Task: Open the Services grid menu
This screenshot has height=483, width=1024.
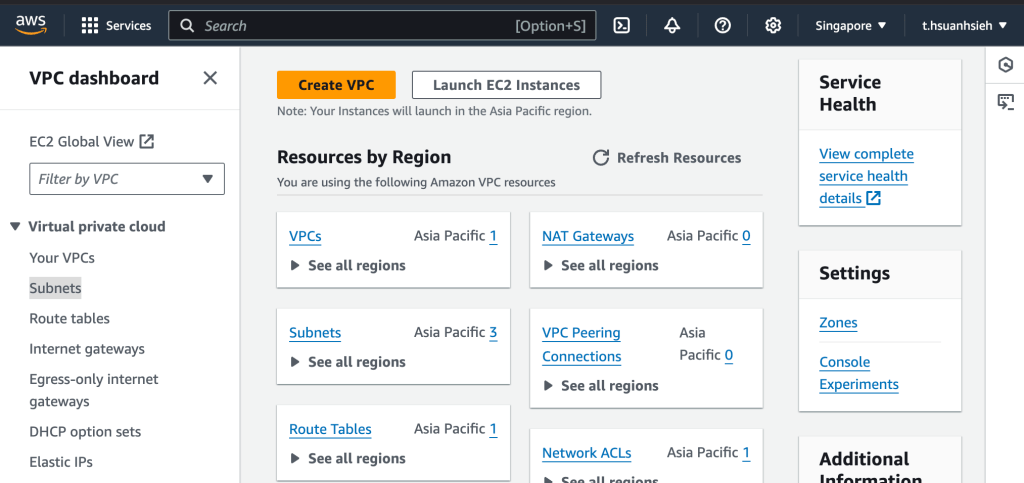Action: point(116,26)
